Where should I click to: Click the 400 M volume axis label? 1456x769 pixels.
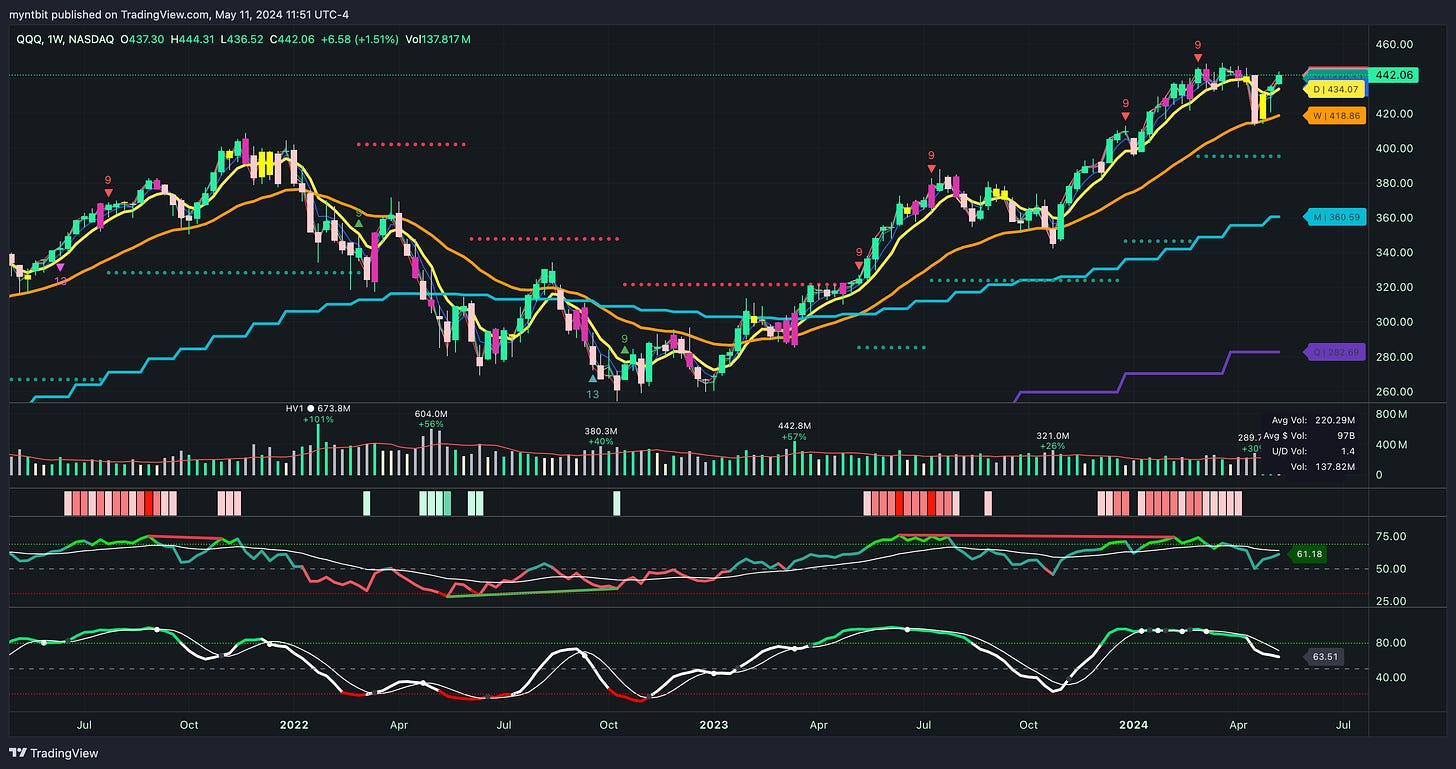[1392, 444]
